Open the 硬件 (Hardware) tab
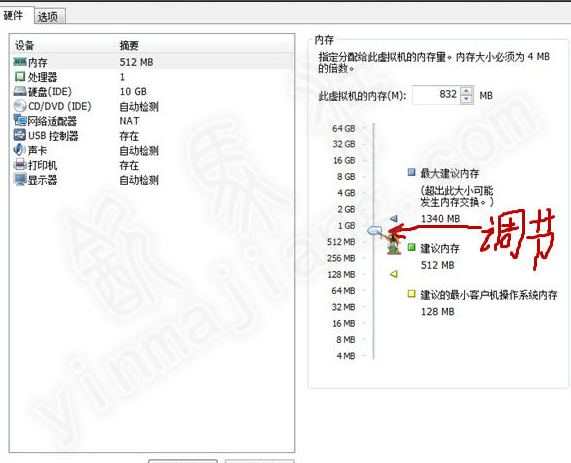This screenshot has width=571, height=463. 15,15
